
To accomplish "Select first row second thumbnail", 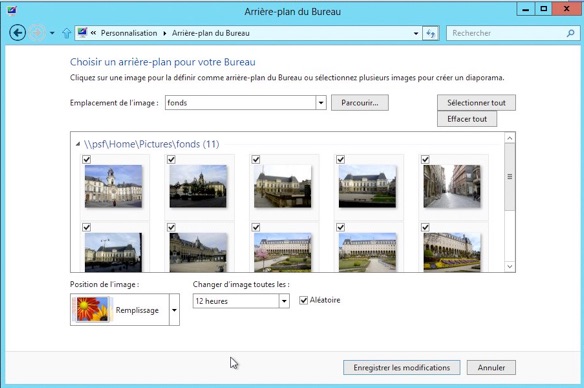I will 198,186.
